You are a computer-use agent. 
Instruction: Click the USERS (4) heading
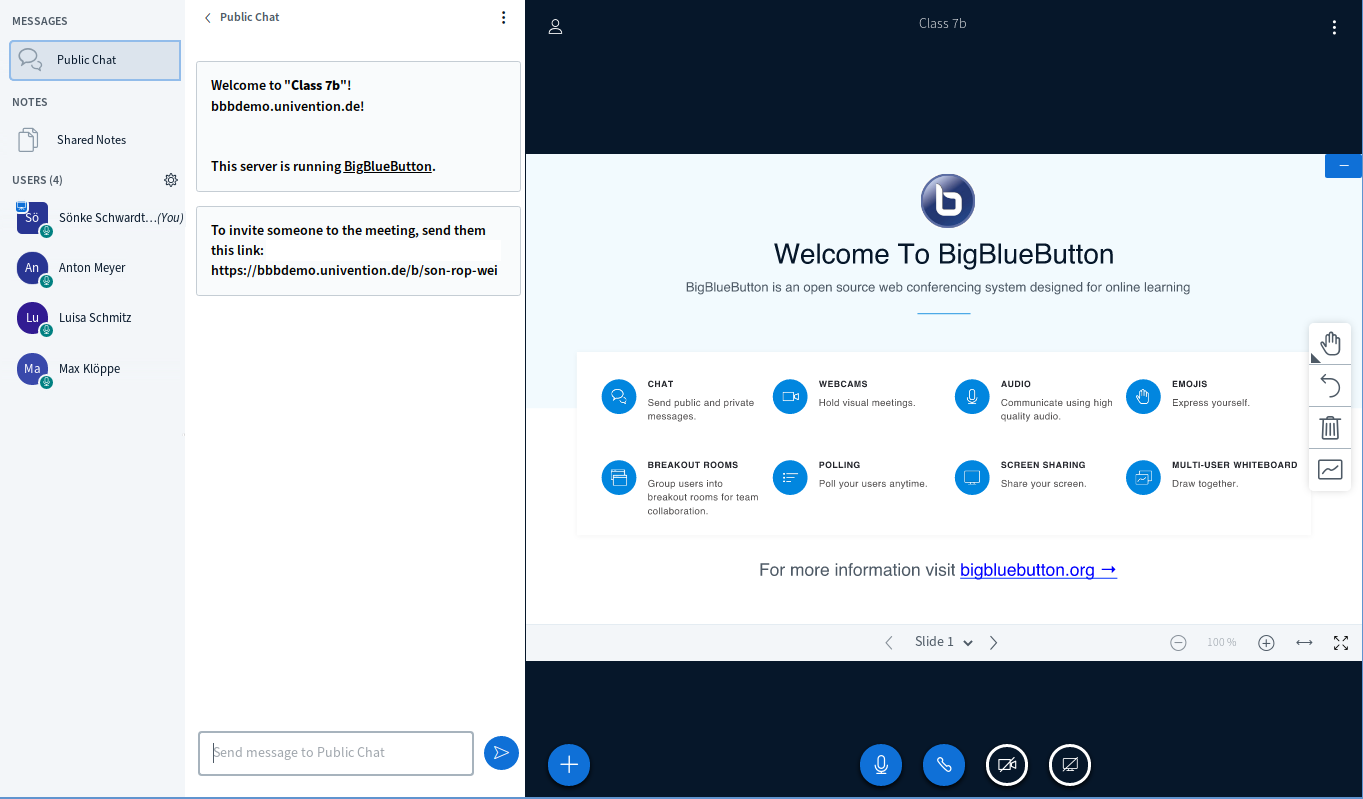(37, 180)
